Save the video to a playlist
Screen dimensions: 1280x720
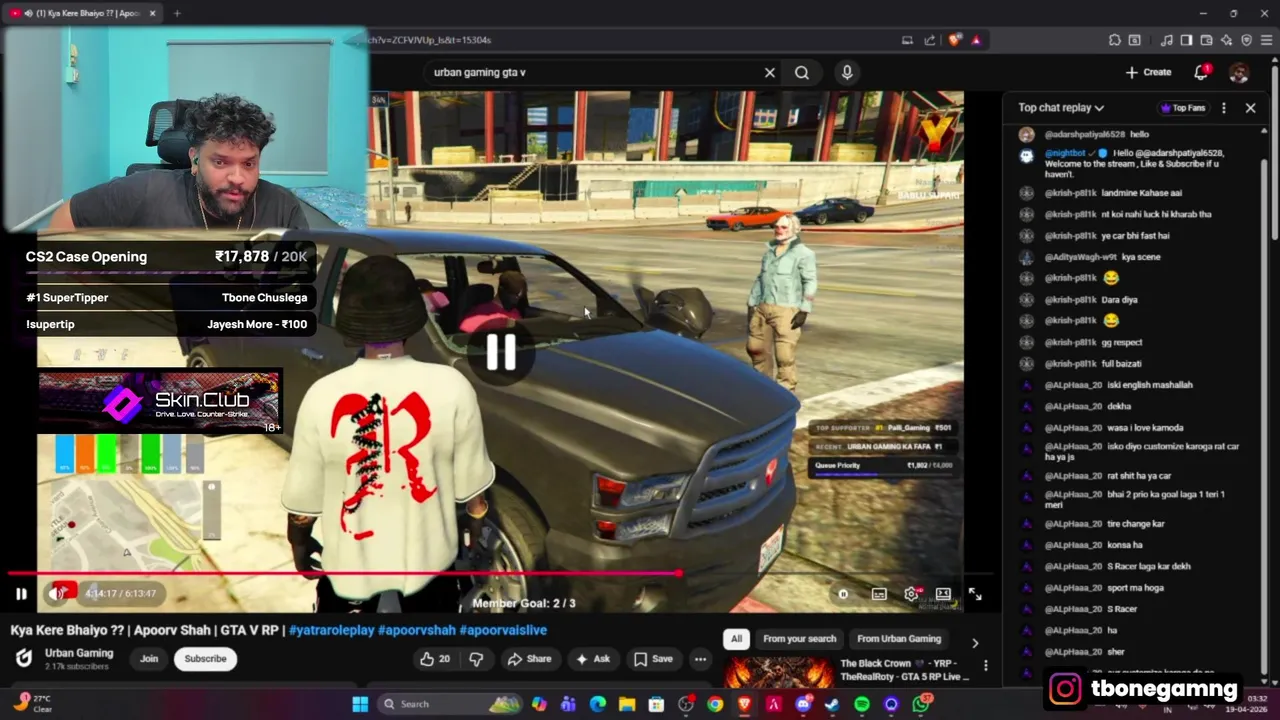click(x=652, y=659)
